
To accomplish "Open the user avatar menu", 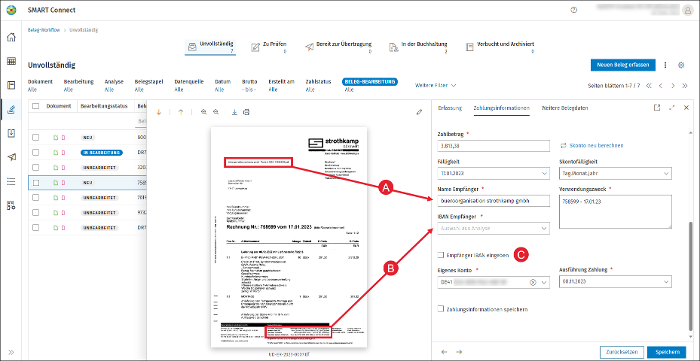I will pyautogui.click(x=688, y=10).
